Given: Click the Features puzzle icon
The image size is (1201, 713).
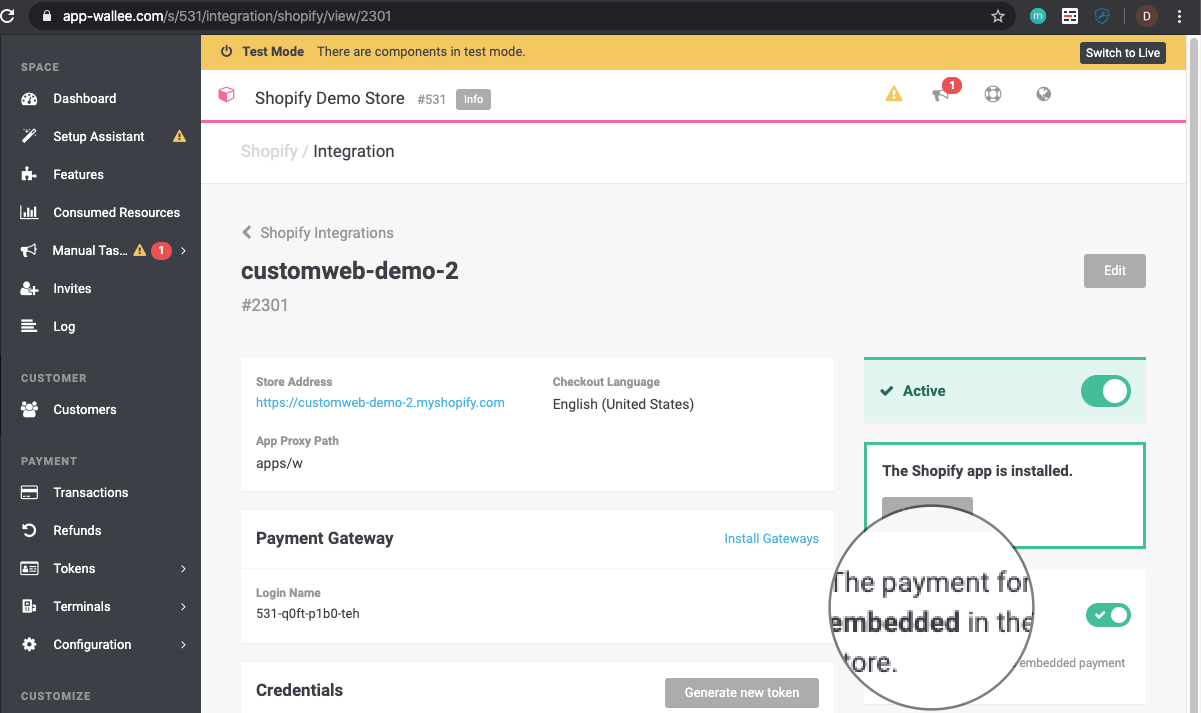Looking at the screenshot, I should pyautogui.click(x=29, y=175).
